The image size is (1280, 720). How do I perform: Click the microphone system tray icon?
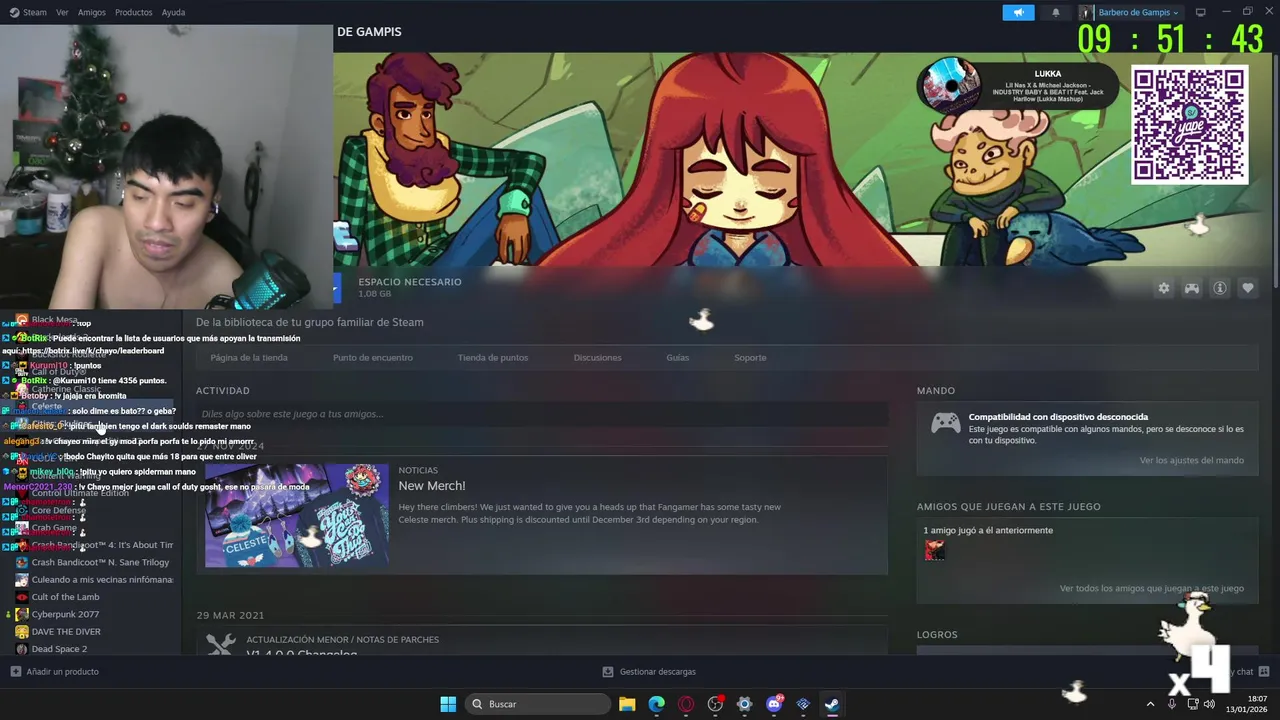click(x=1172, y=704)
